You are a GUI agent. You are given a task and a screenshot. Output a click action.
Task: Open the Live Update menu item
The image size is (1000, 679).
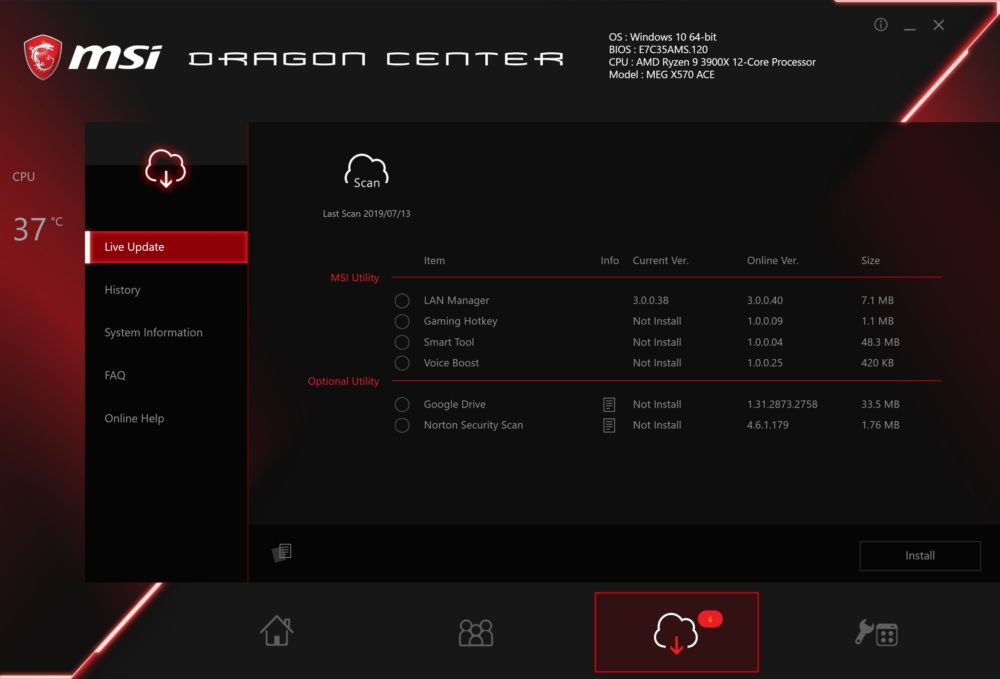(x=166, y=247)
